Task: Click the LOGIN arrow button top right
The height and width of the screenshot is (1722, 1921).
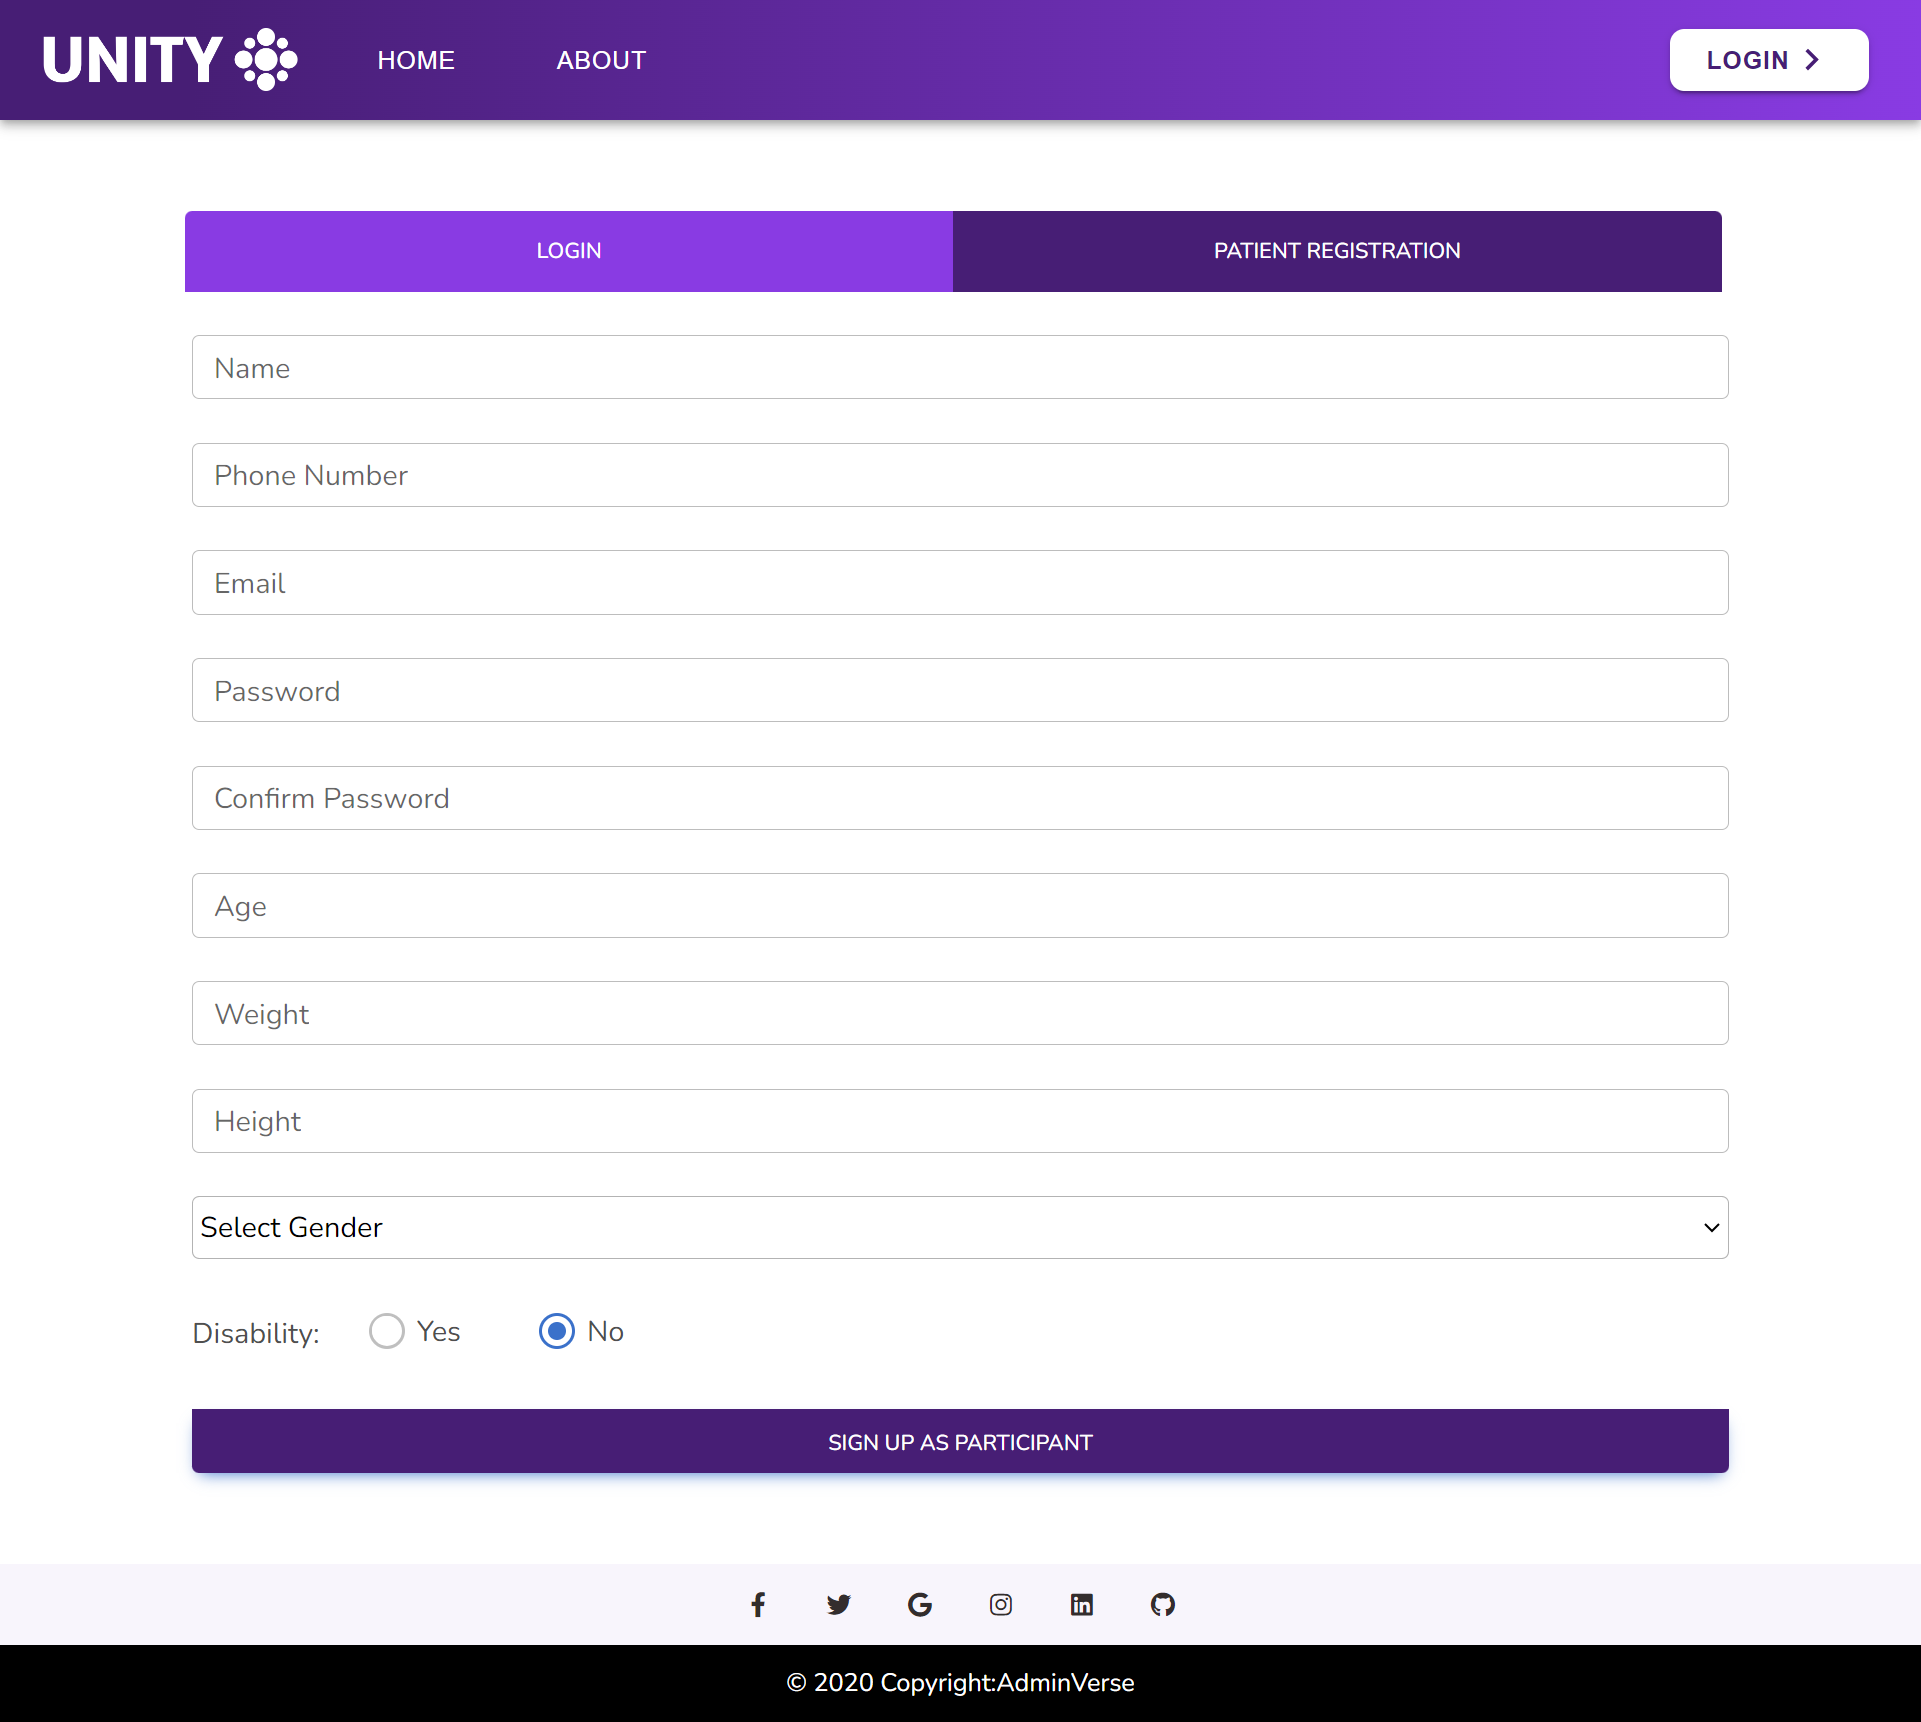Action: (x=1765, y=60)
